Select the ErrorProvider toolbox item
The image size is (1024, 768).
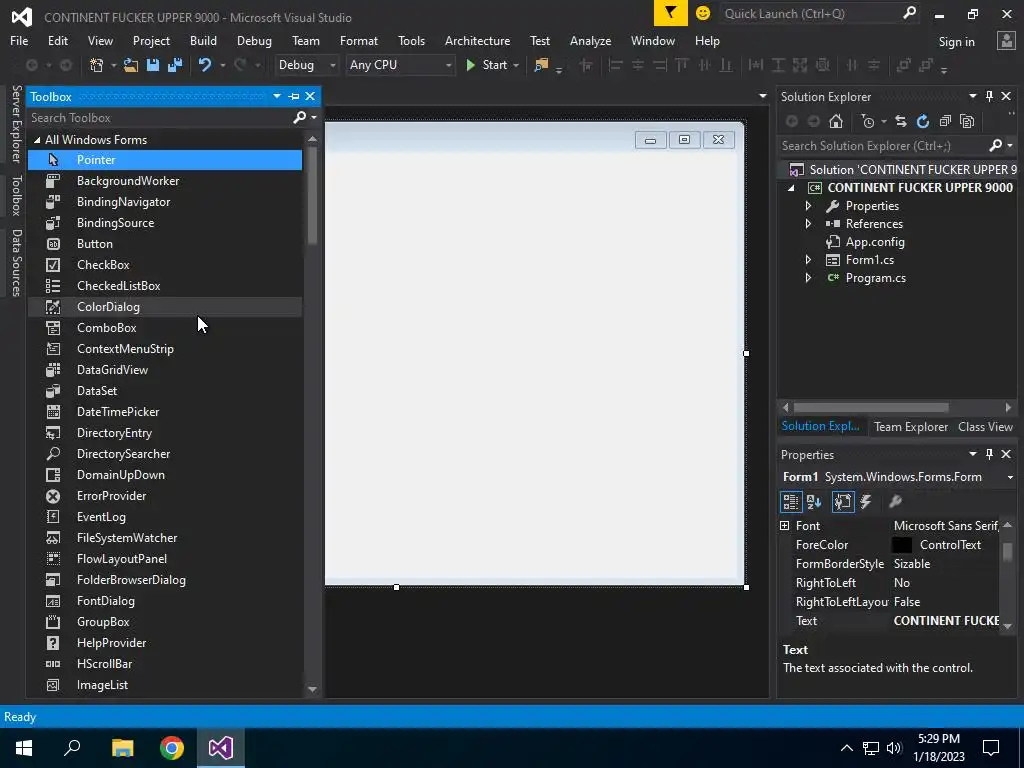165,496
